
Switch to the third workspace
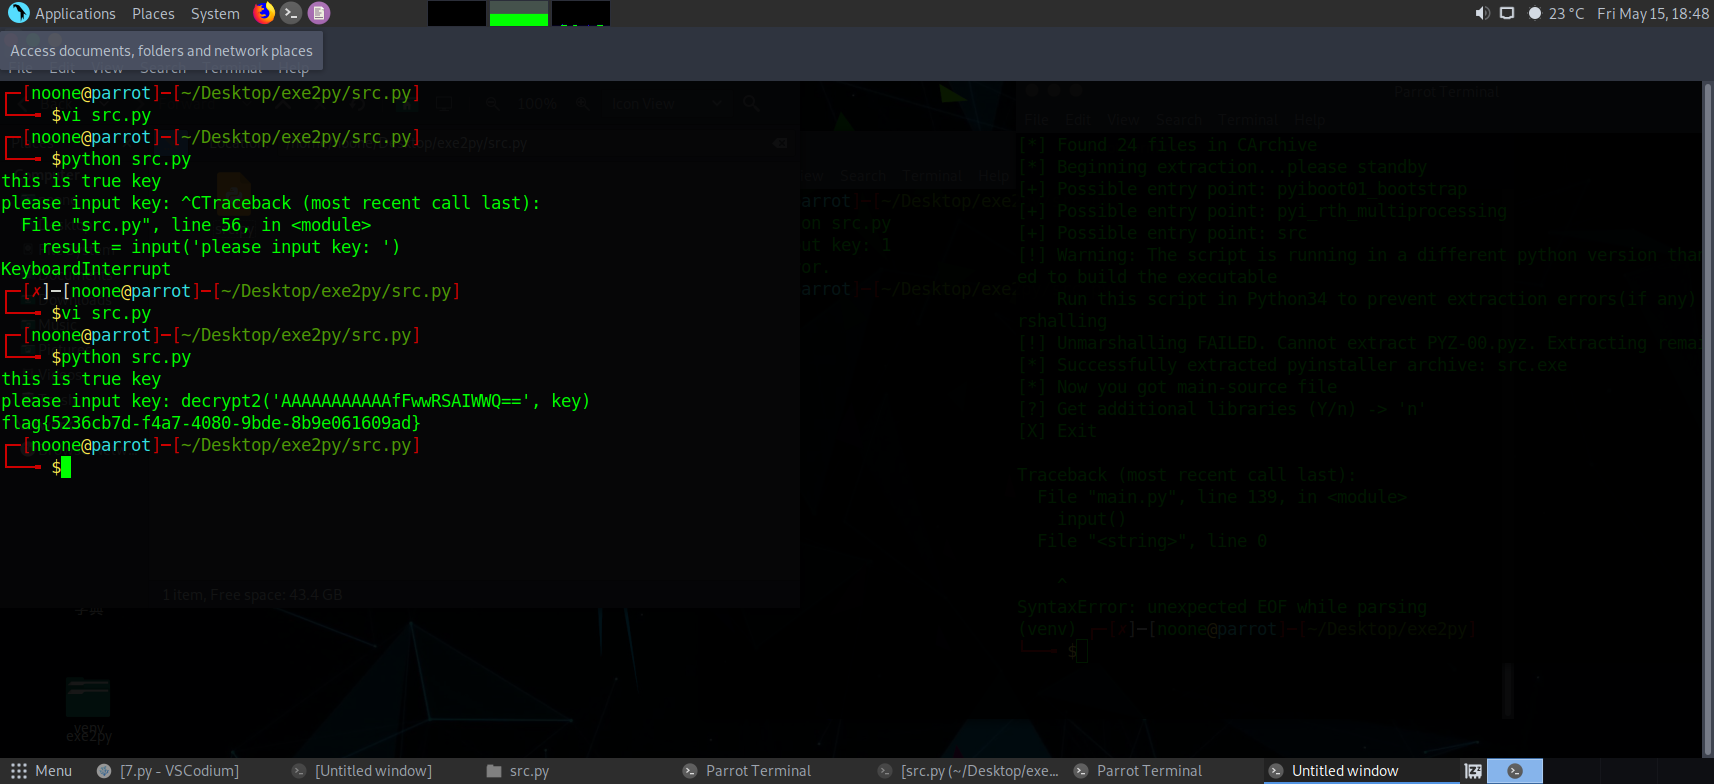(x=581, y=13)
